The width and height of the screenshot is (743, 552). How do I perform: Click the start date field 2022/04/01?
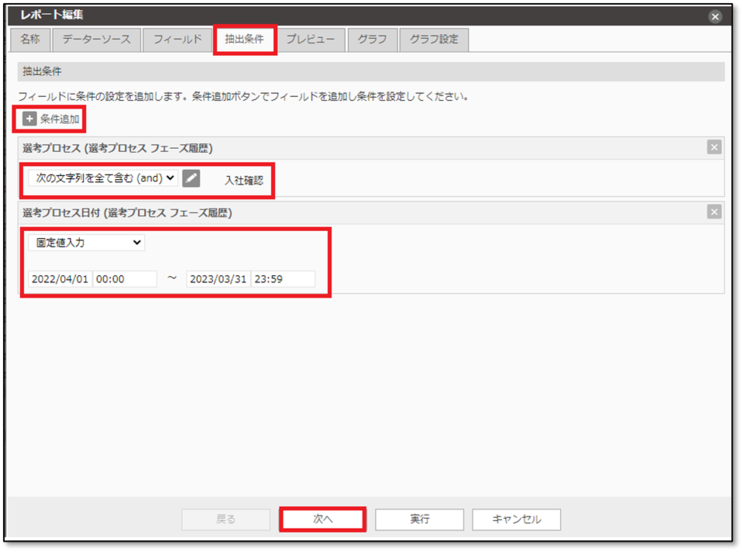[x=60, y=279]
